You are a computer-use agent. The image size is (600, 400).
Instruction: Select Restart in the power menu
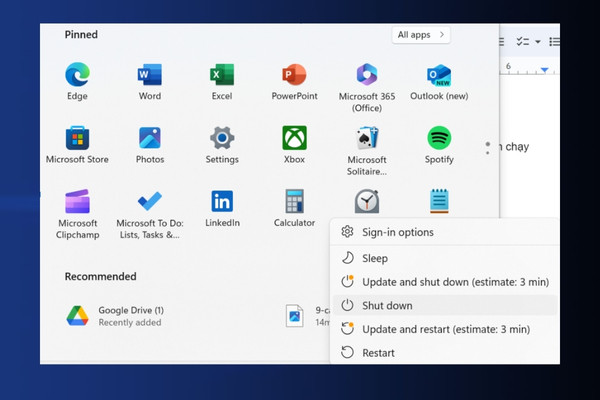pyautogui.click(x=445, y=353)
